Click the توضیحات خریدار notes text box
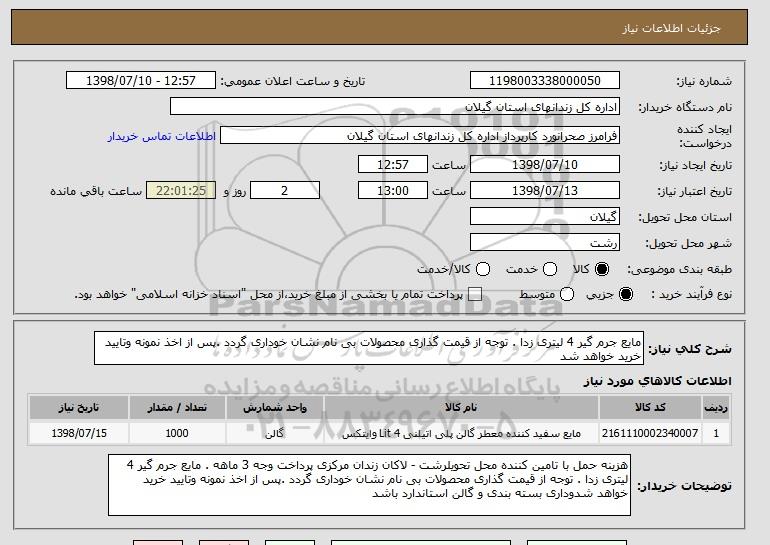770x545 pixels. [369, 485]
